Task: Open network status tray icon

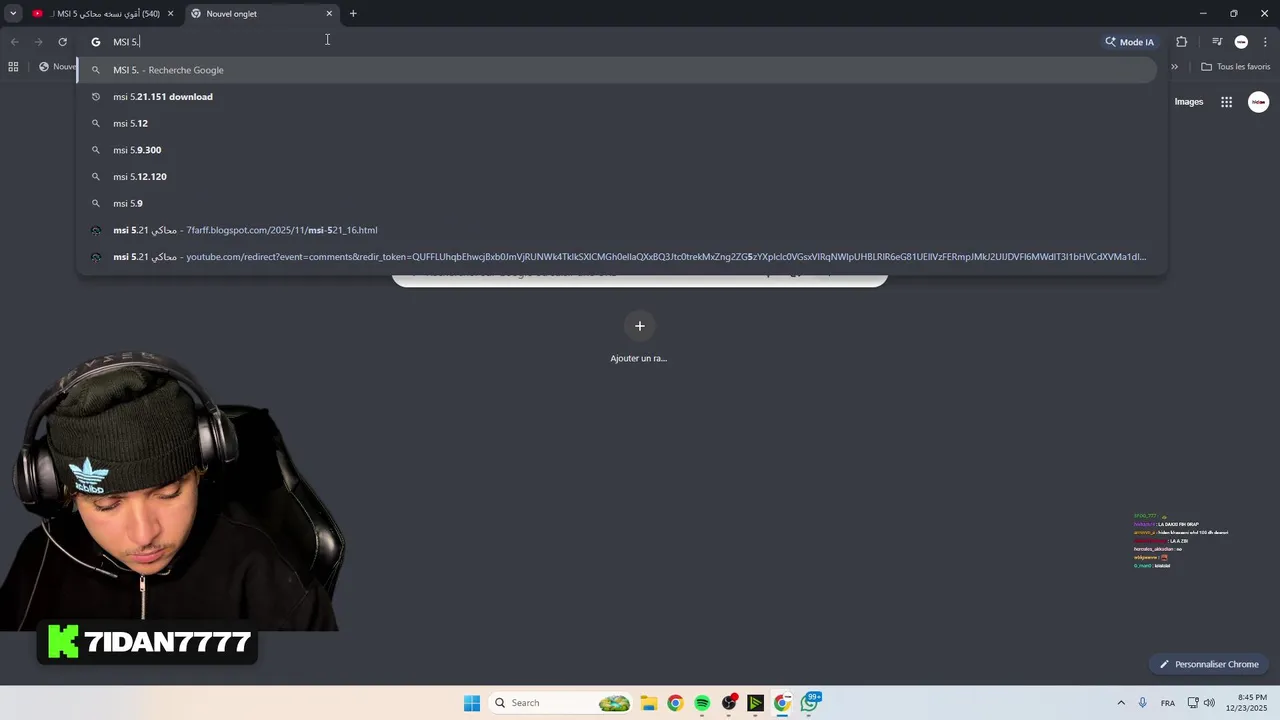Action: click(1193, 703)
